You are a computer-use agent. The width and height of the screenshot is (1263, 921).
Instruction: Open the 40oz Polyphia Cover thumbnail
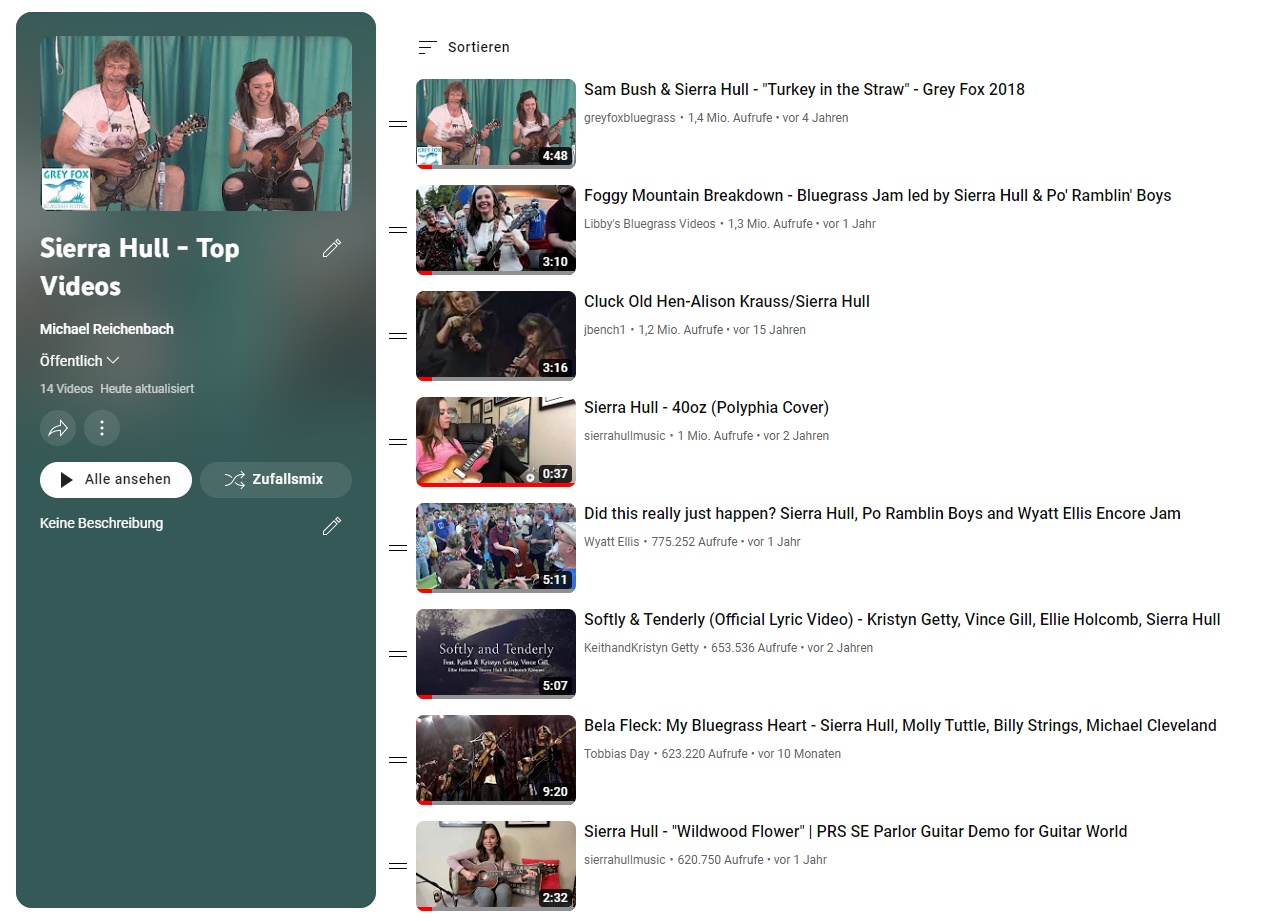496,442
